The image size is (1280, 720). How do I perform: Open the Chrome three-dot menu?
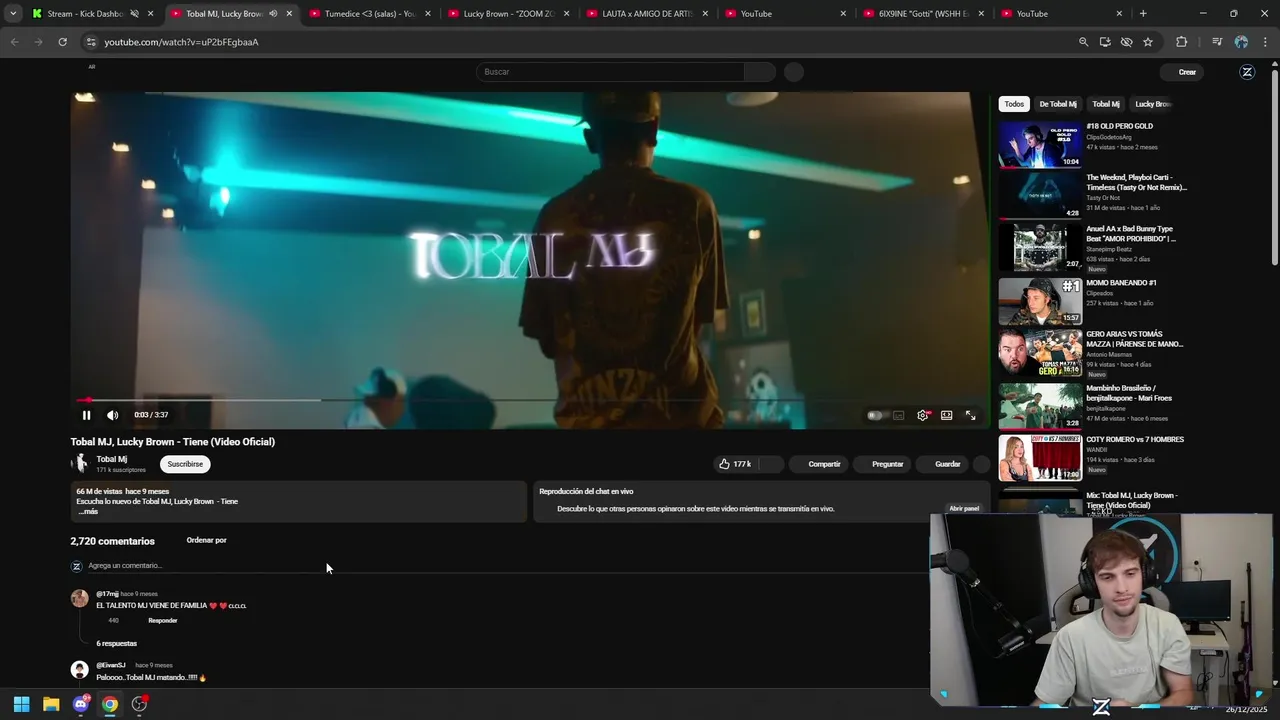1265,42
